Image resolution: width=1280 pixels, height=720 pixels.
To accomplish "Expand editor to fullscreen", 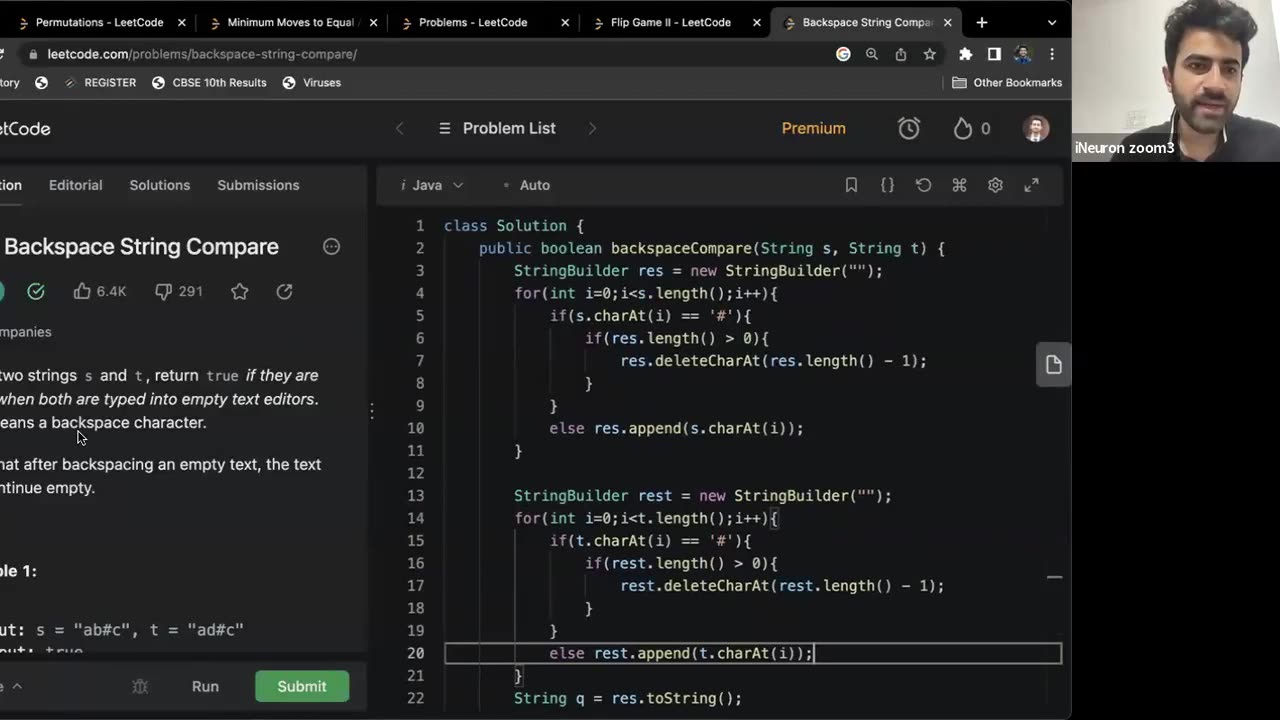I will click(x=1031, y=185).
